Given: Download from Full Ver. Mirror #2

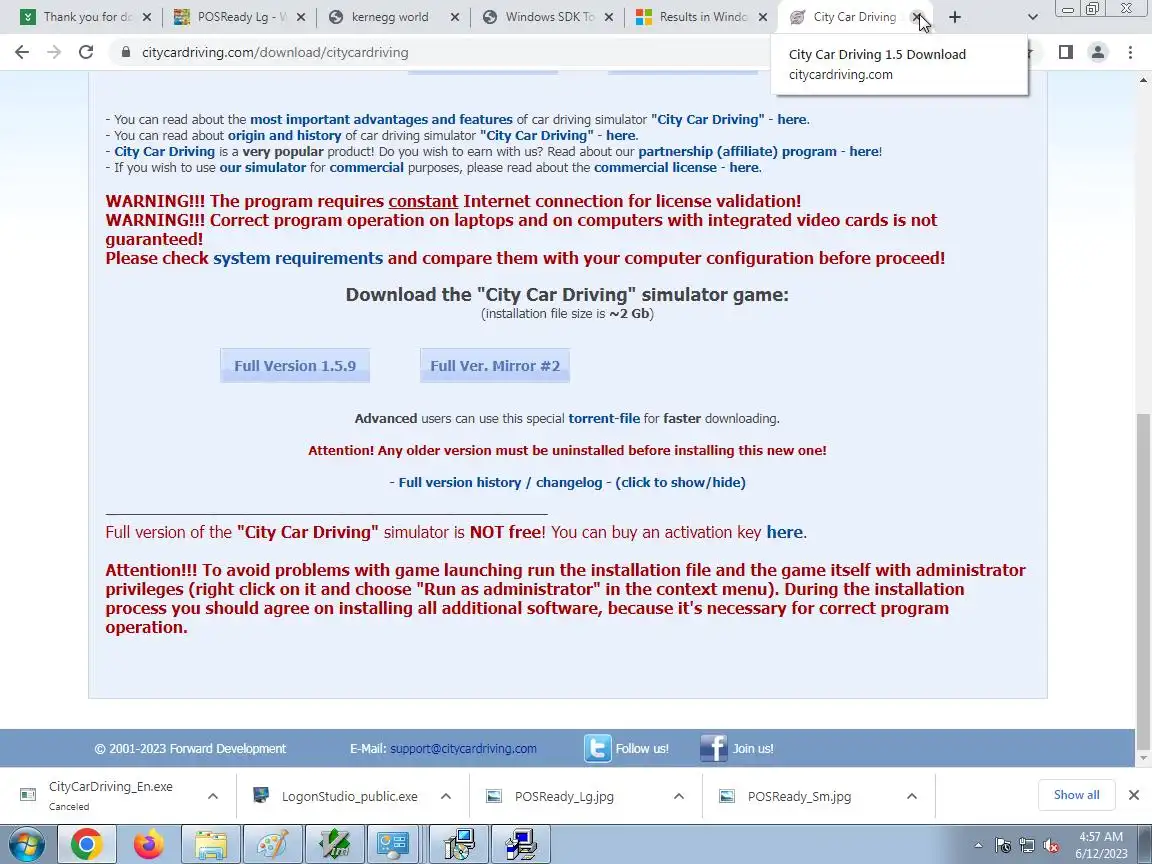Looking at the screenshot, I should point(494,366).
